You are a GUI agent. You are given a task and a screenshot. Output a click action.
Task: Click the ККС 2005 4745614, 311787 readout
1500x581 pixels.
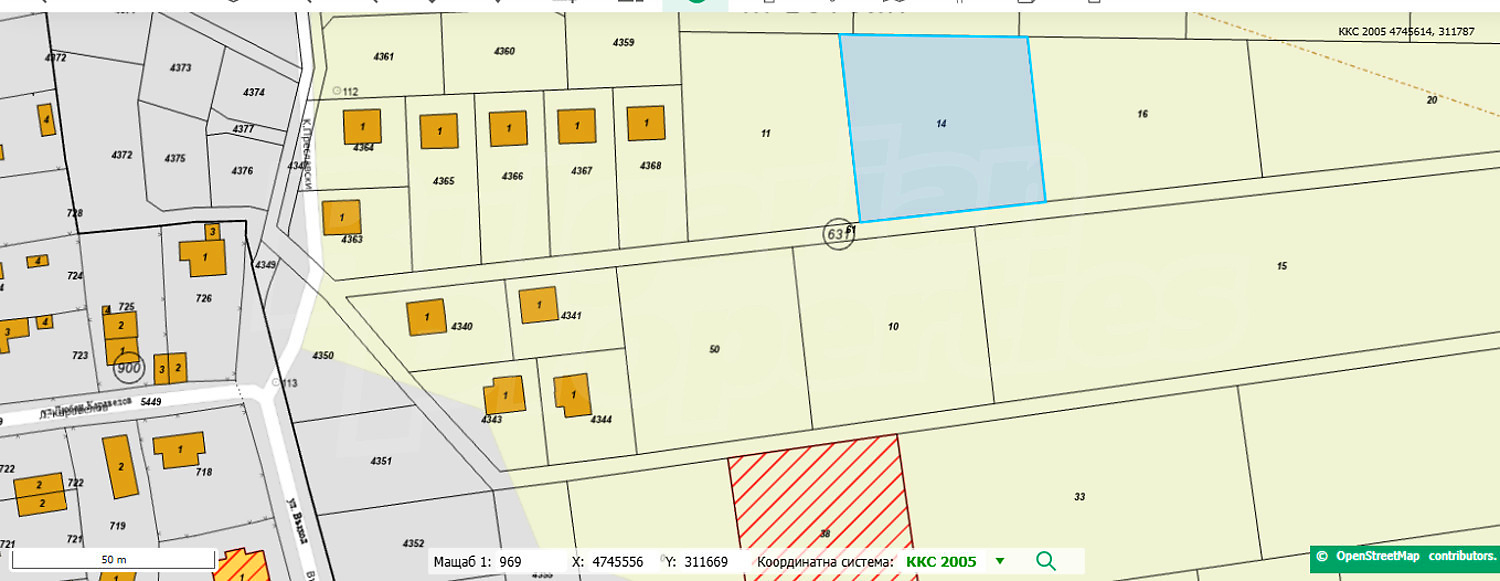click(x=1406, y=32)
